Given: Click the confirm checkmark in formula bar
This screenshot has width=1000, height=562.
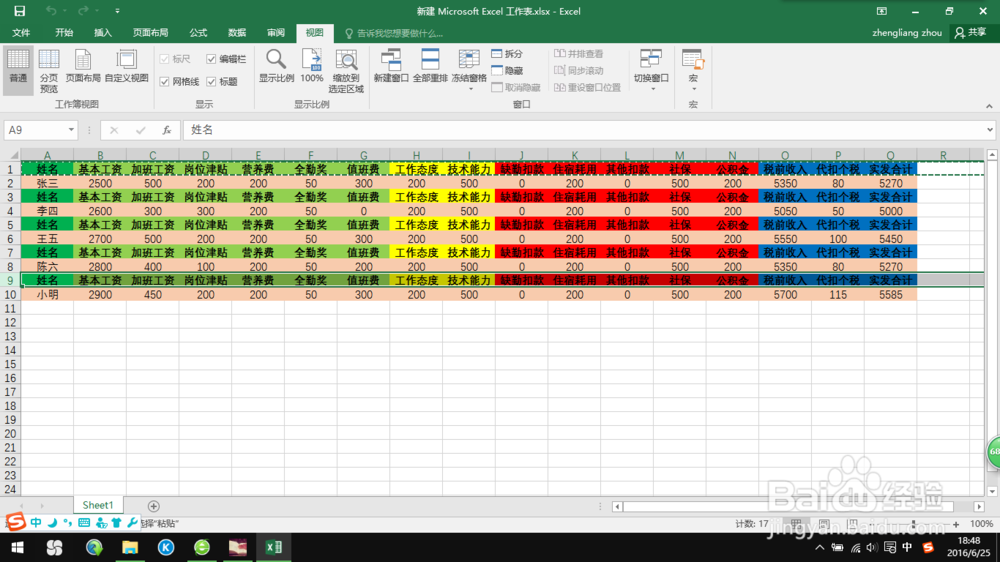Looking at the screenshot, I should (x=140, y=130).
